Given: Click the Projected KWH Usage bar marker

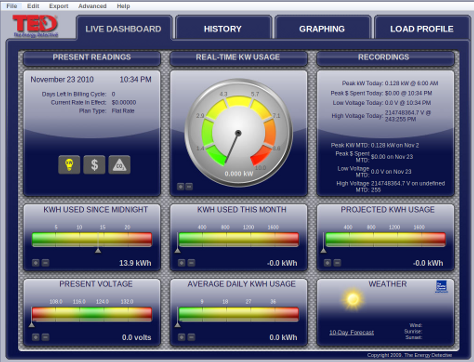Looking at the screenshot, I should coord(323,250).
